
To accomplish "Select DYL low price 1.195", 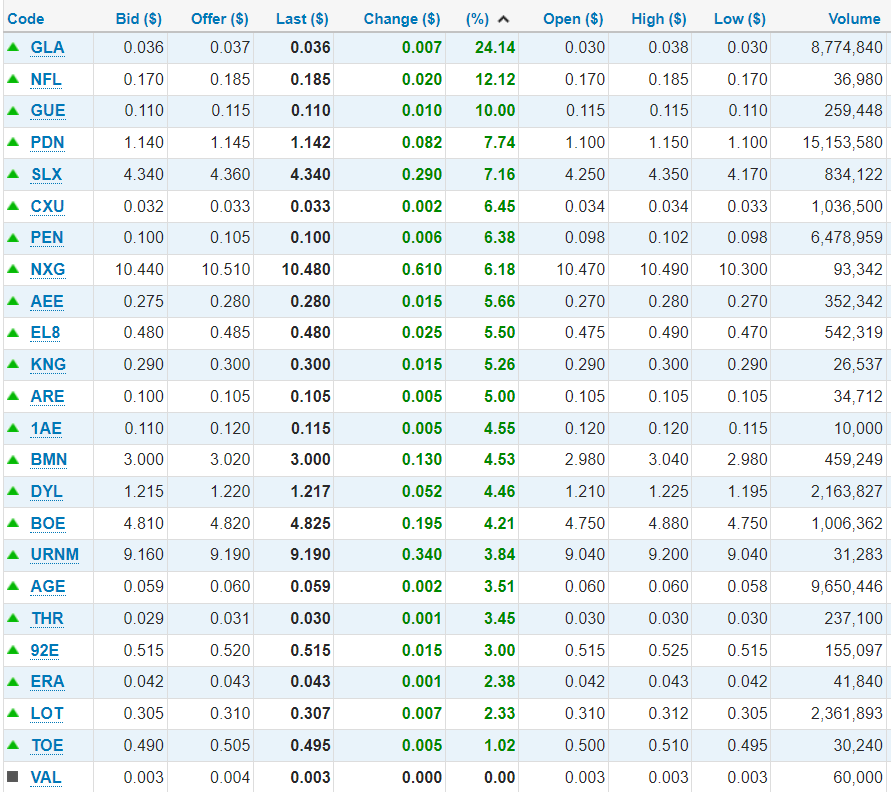I will 747,491.
